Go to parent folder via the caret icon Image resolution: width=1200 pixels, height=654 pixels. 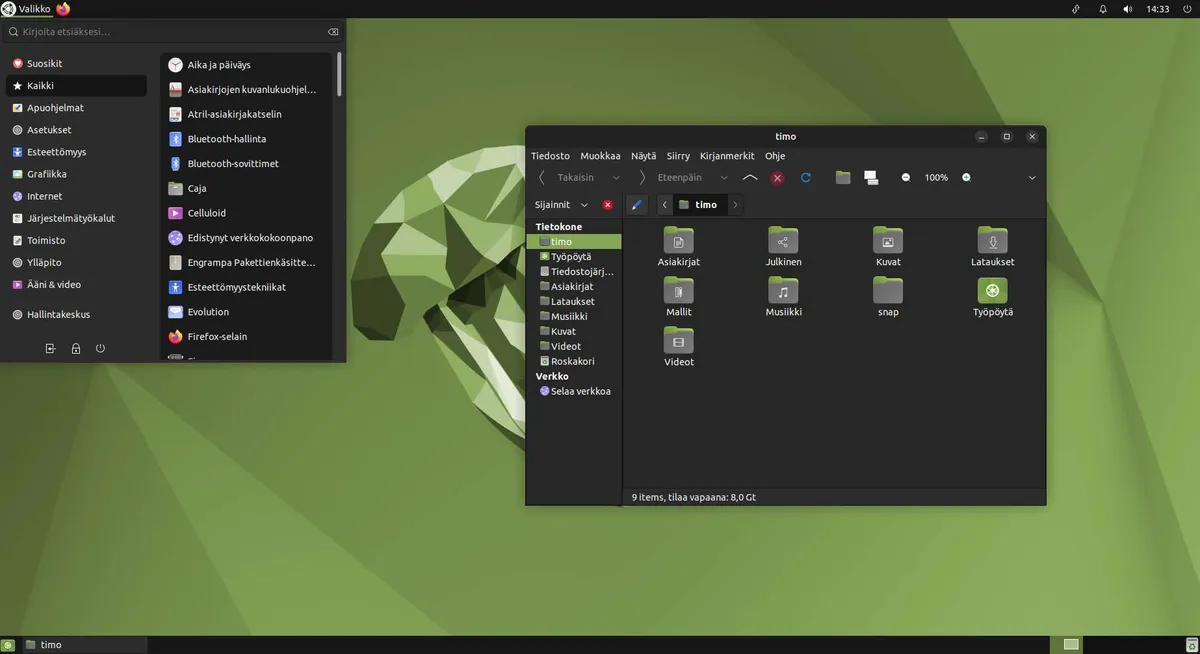[750, 176]
